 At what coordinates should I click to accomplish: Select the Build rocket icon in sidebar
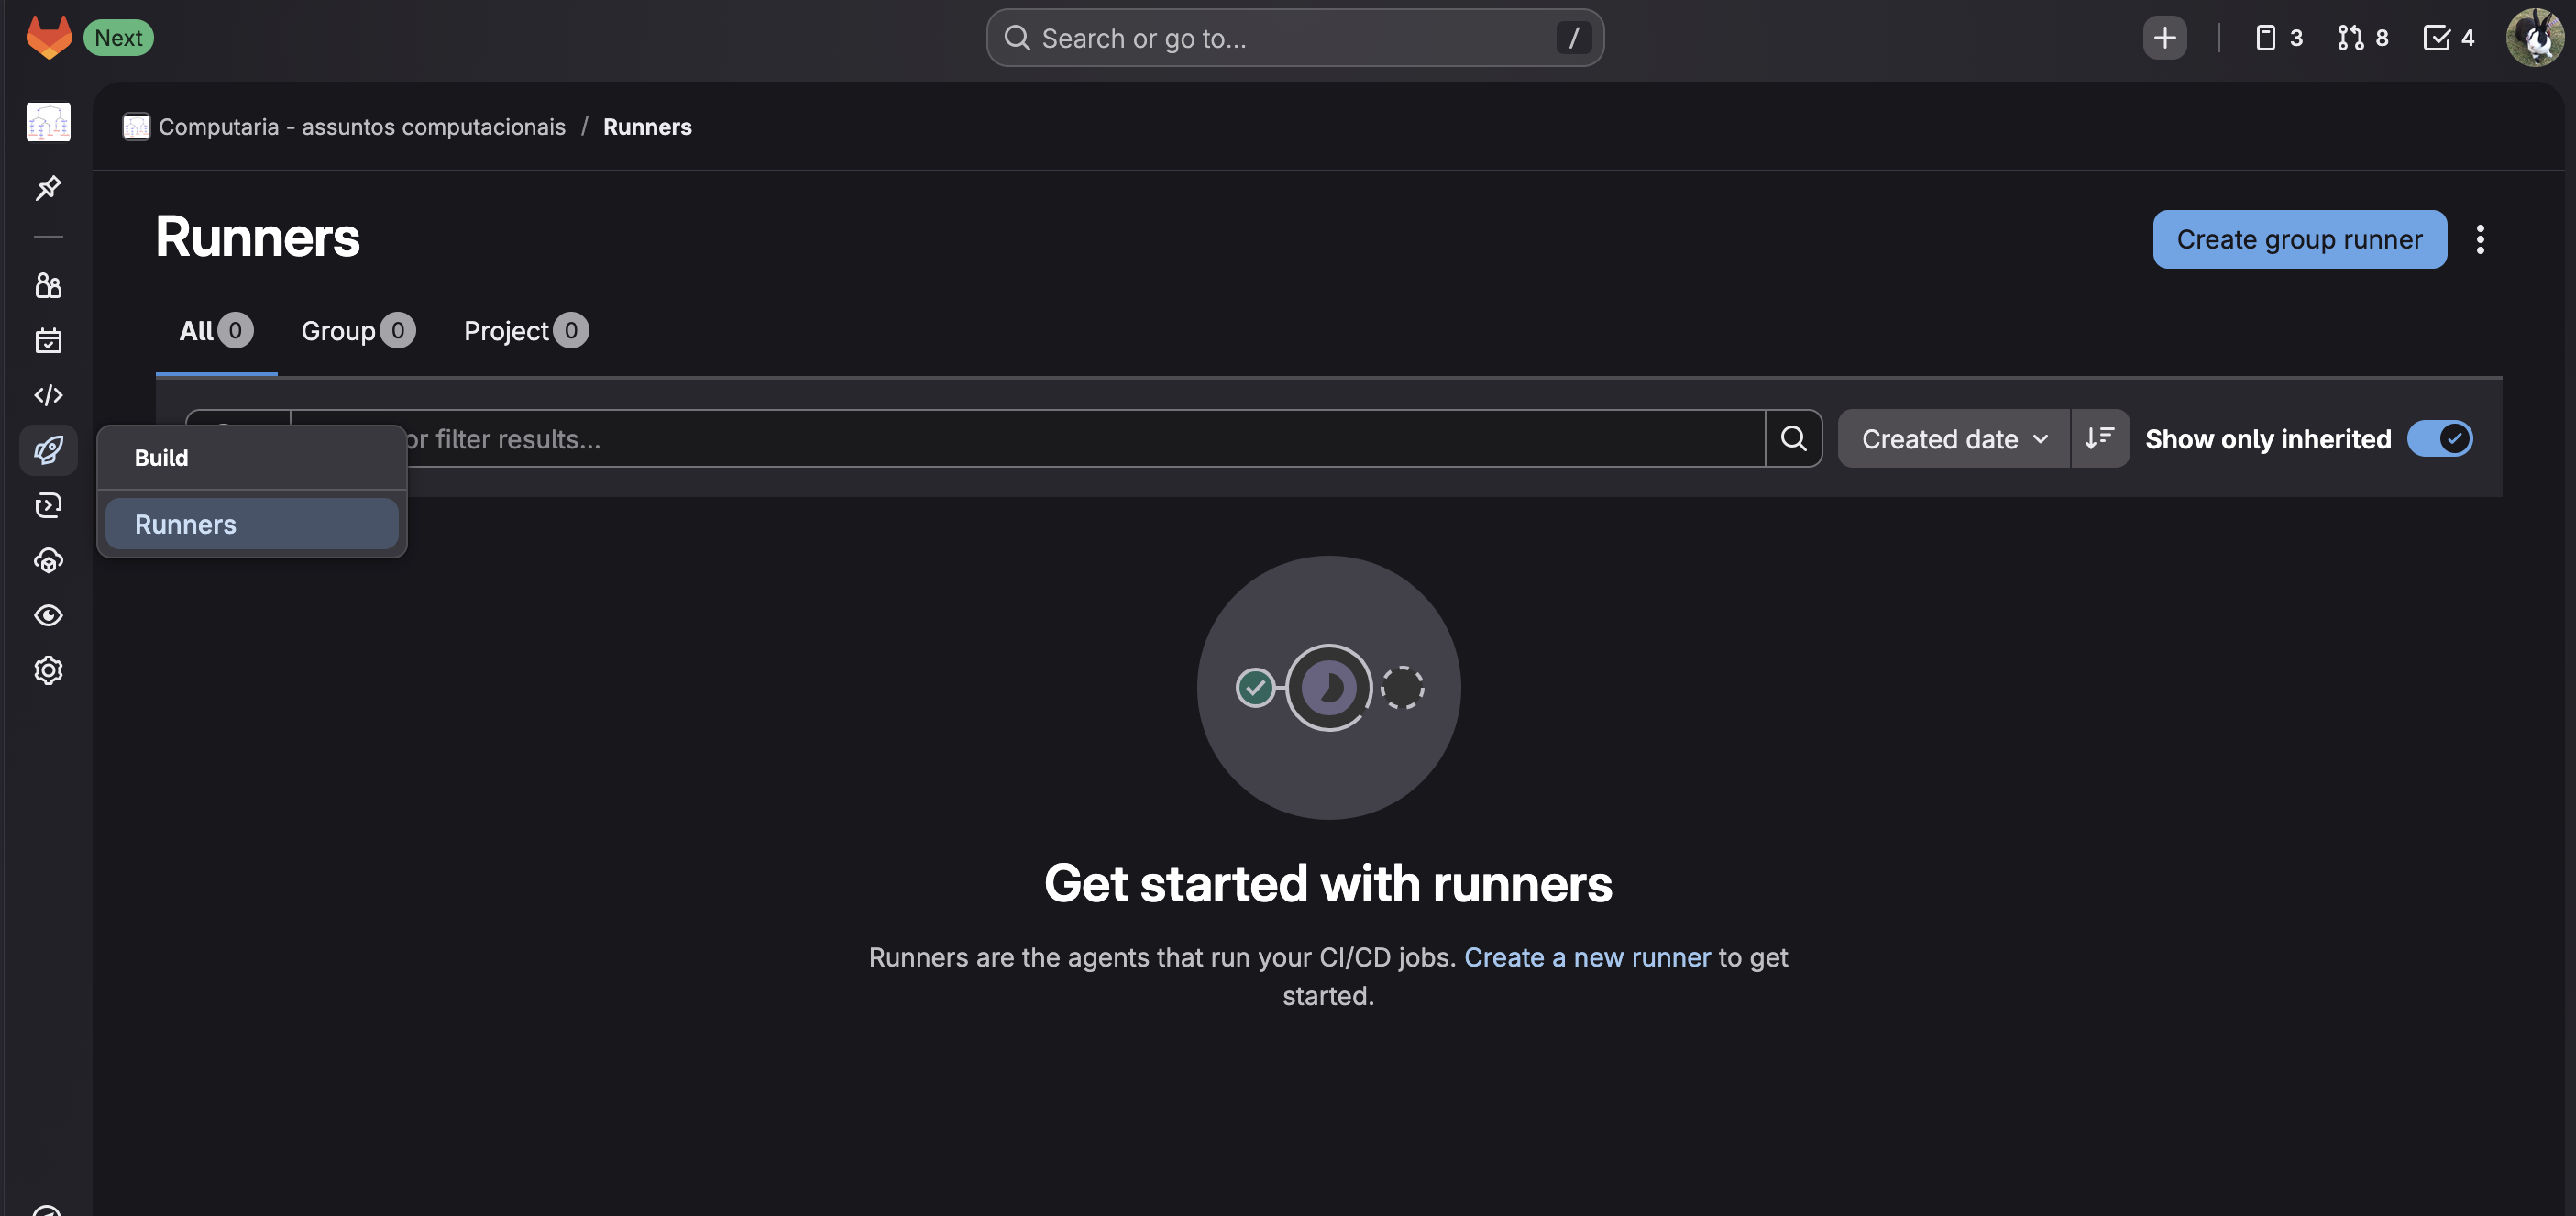point(48,450)
